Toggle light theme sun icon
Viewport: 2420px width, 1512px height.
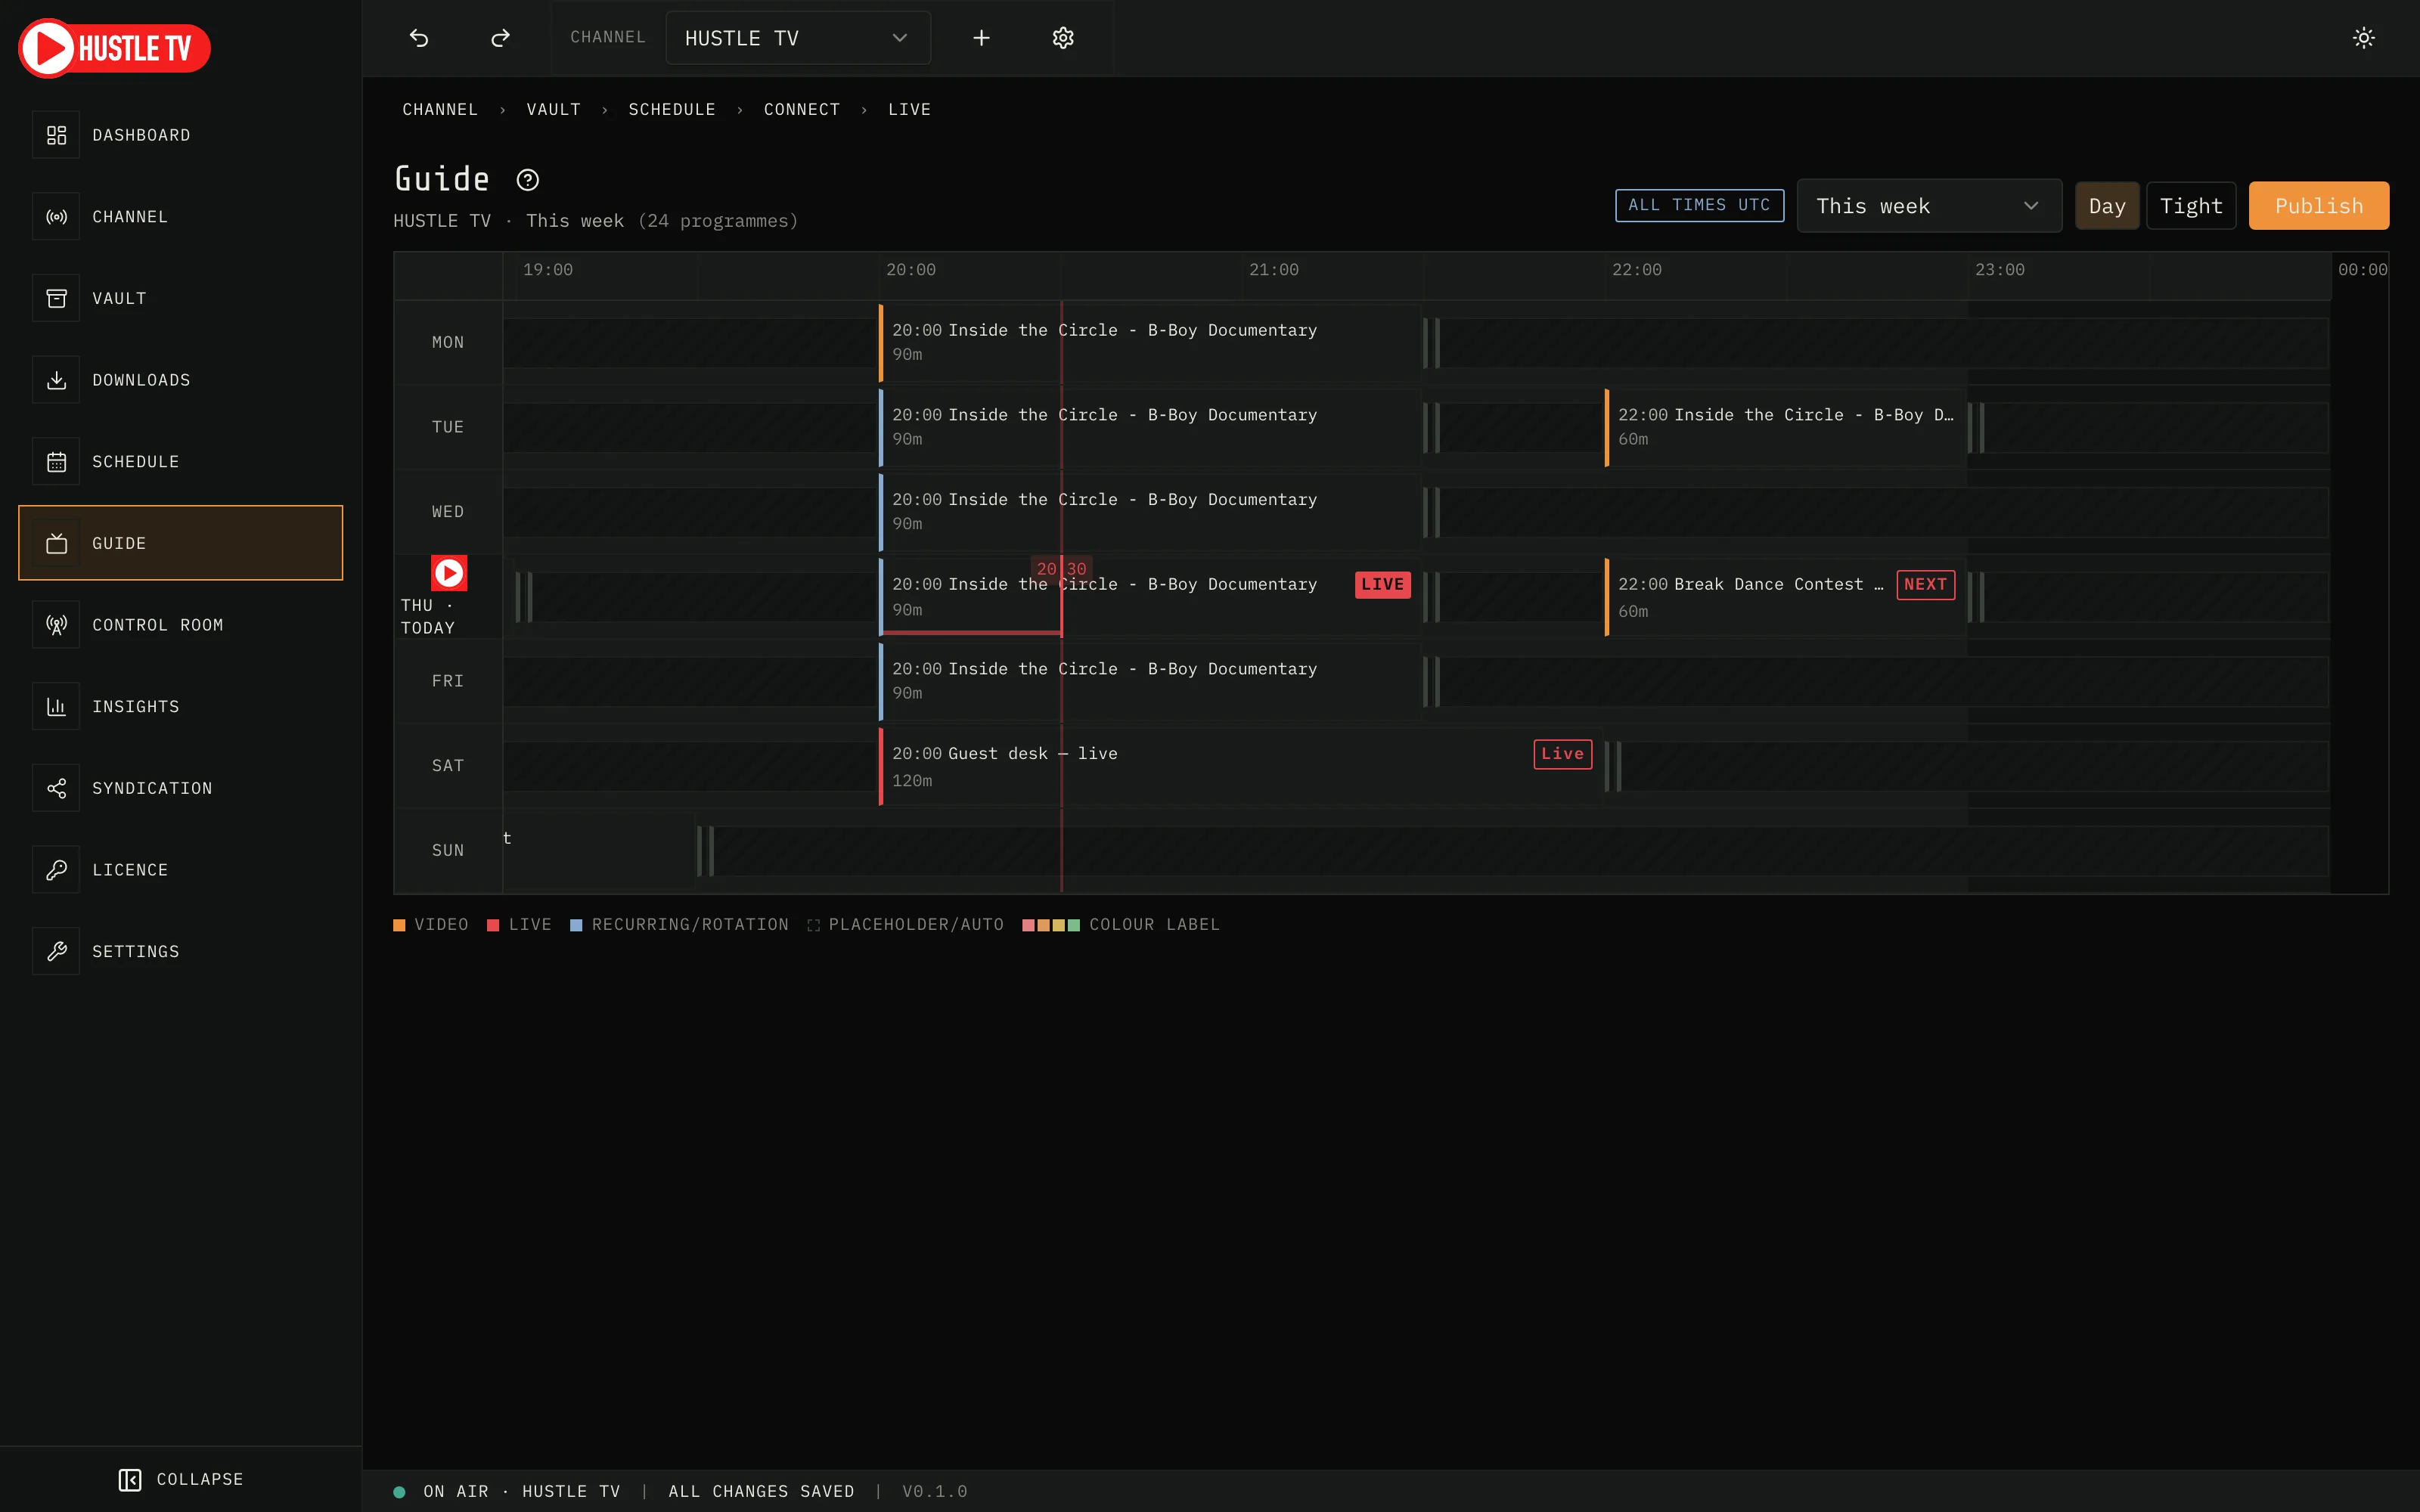point(2364,38)
